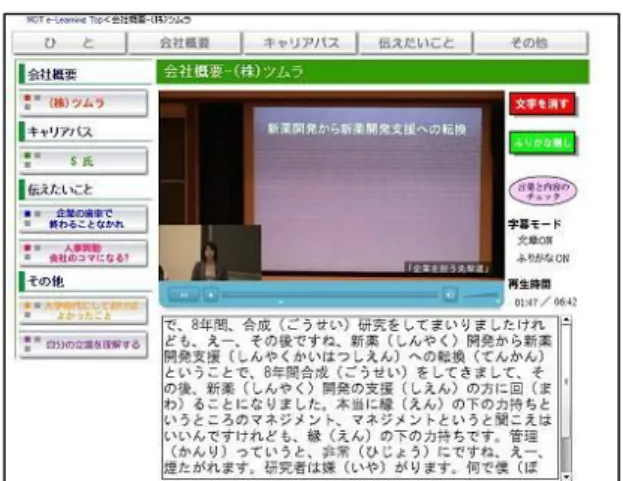This screenshot has height=481, width=623.
Task: Click the video seek bar
Action: [330, 295]
